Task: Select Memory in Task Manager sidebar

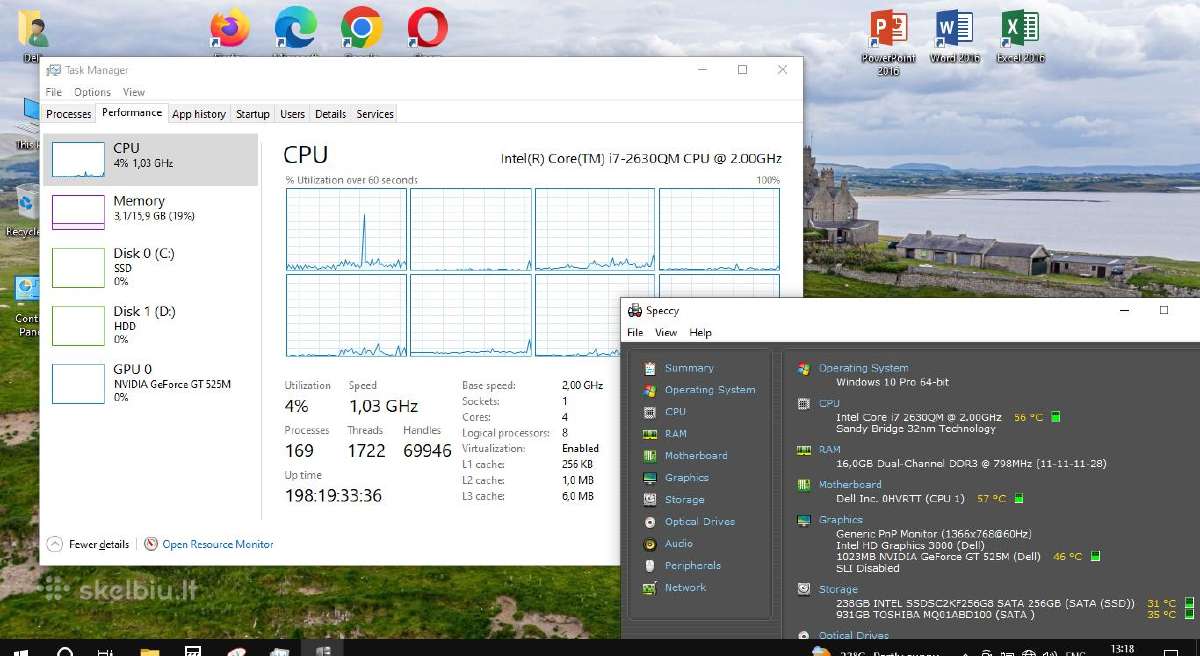Action: 150,211
